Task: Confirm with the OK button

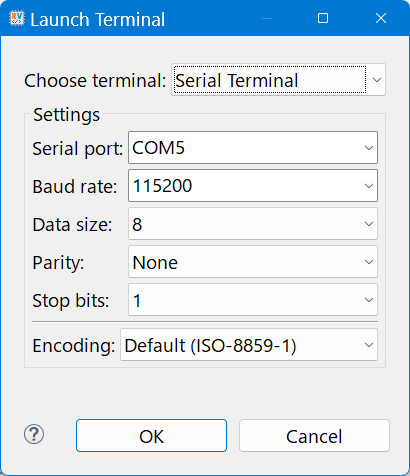Action: [x=151, y=436]
